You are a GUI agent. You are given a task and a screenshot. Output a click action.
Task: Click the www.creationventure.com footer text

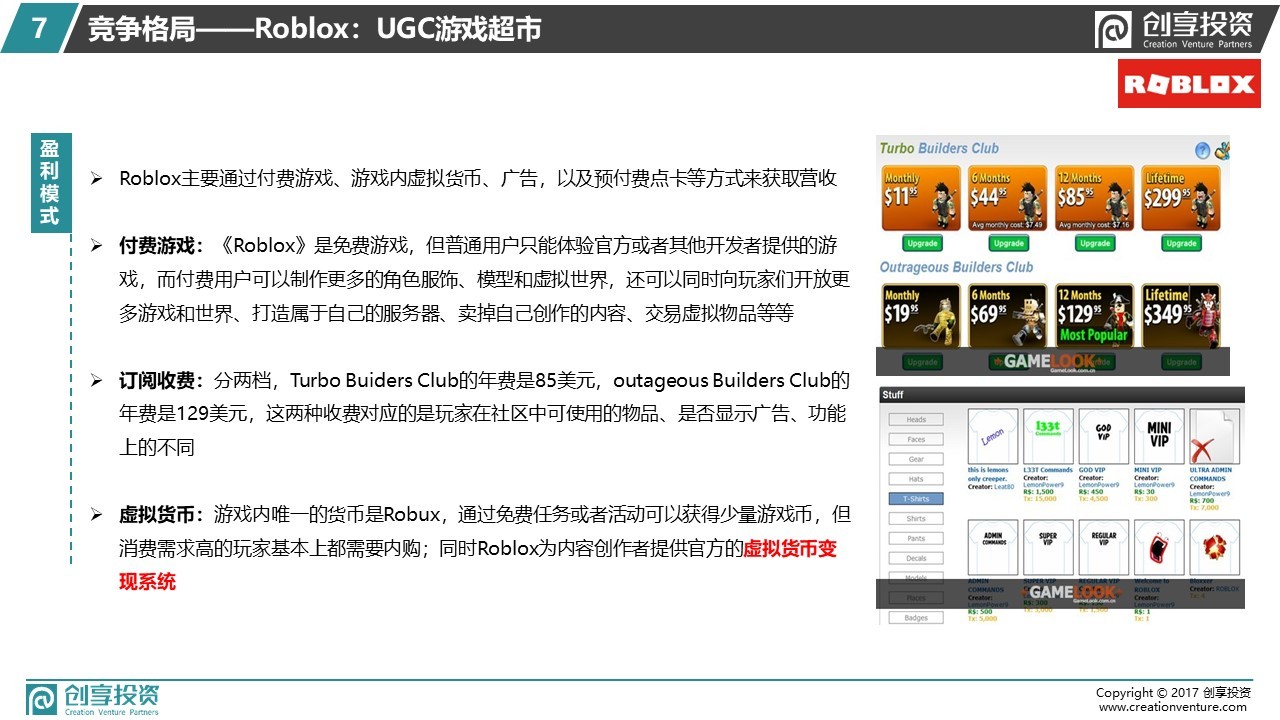1173,707
